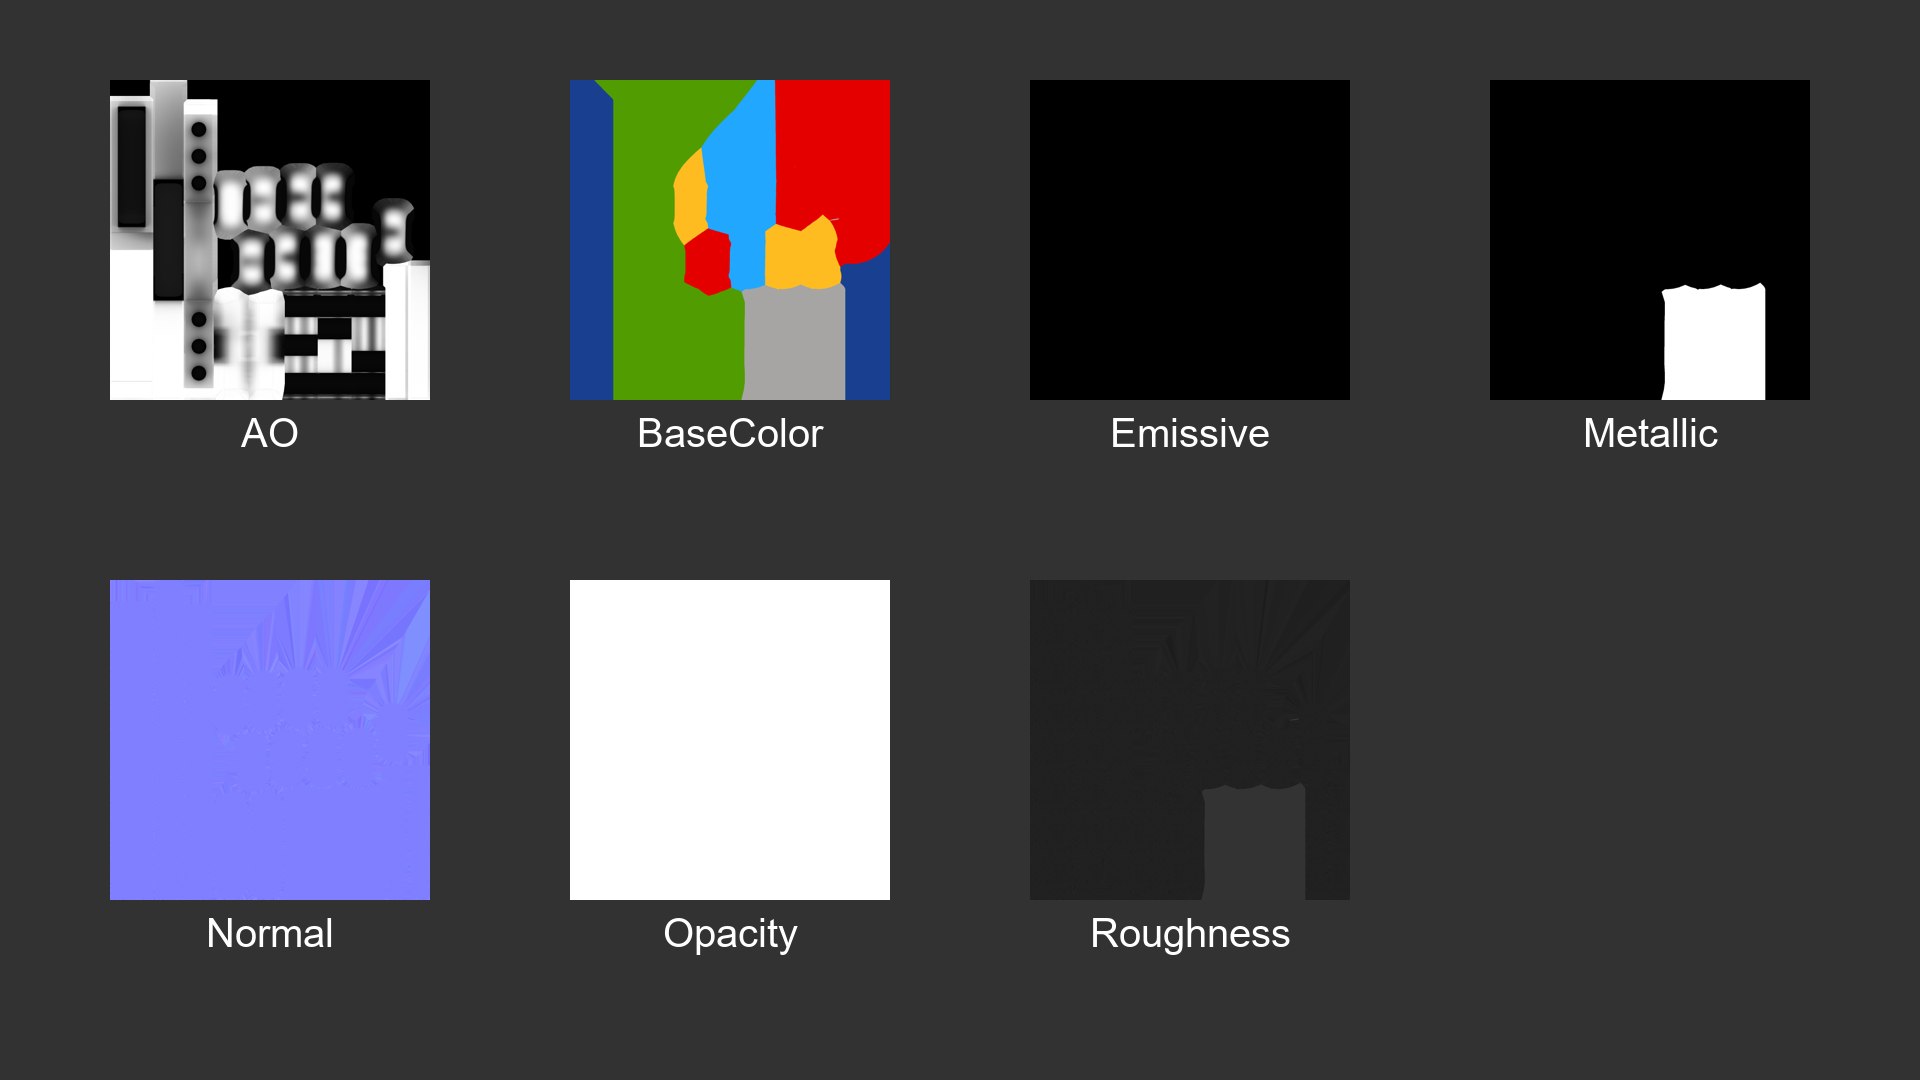This screenshot has height=1080, width=1920.
Task: Click the black Emissive texture thumbnail
Action: (x=1190, y=240)
